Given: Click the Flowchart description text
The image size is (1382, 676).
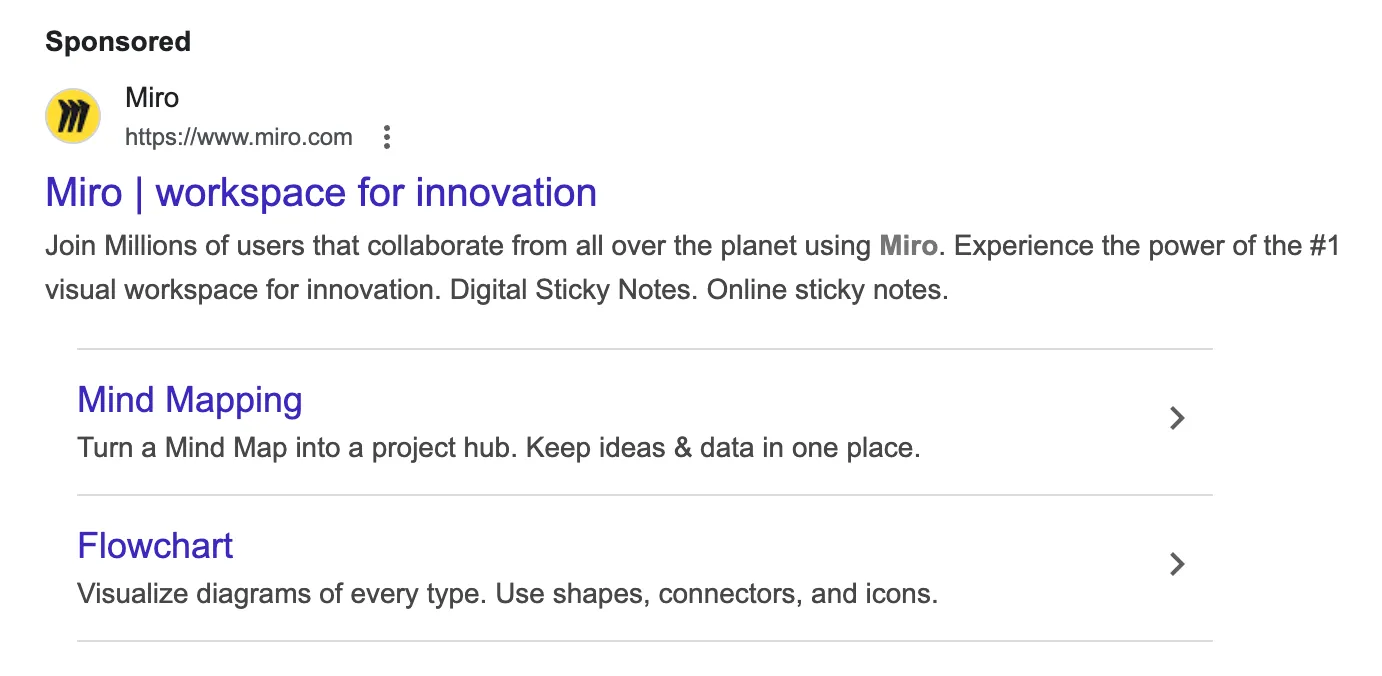Looking at the screenshot, I should [x=508, y=593].
